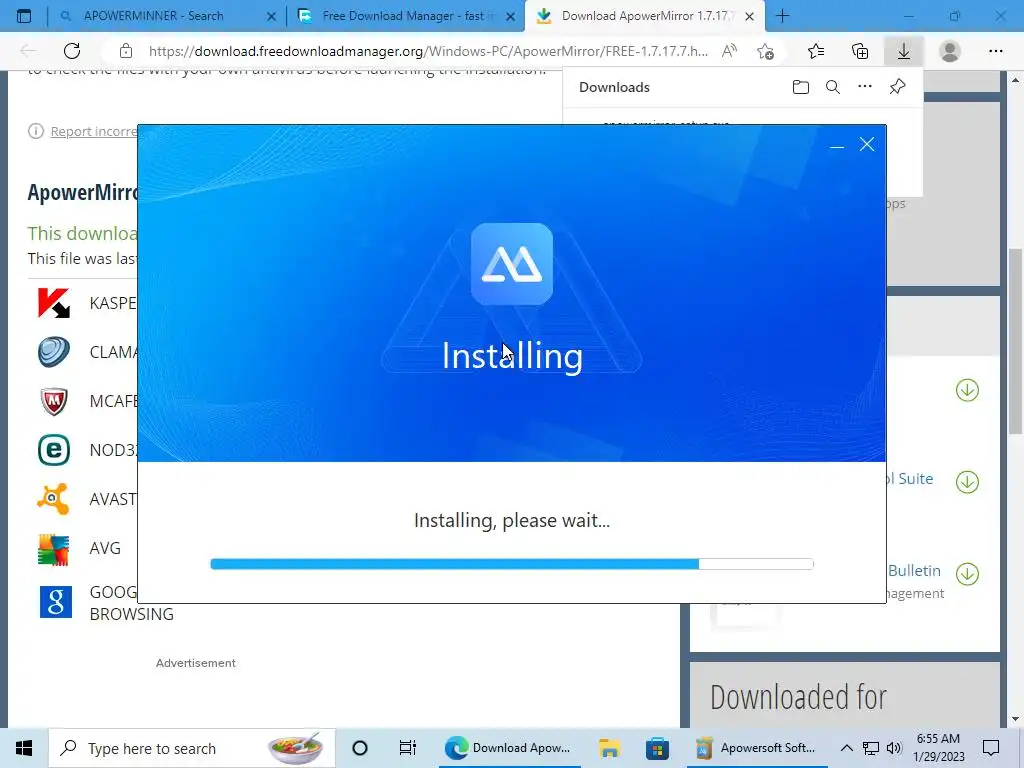The width and height of the screenshot is (1024, 768).
Task: Click the Report incorrect info link
Action: click(x=93, y=131)
